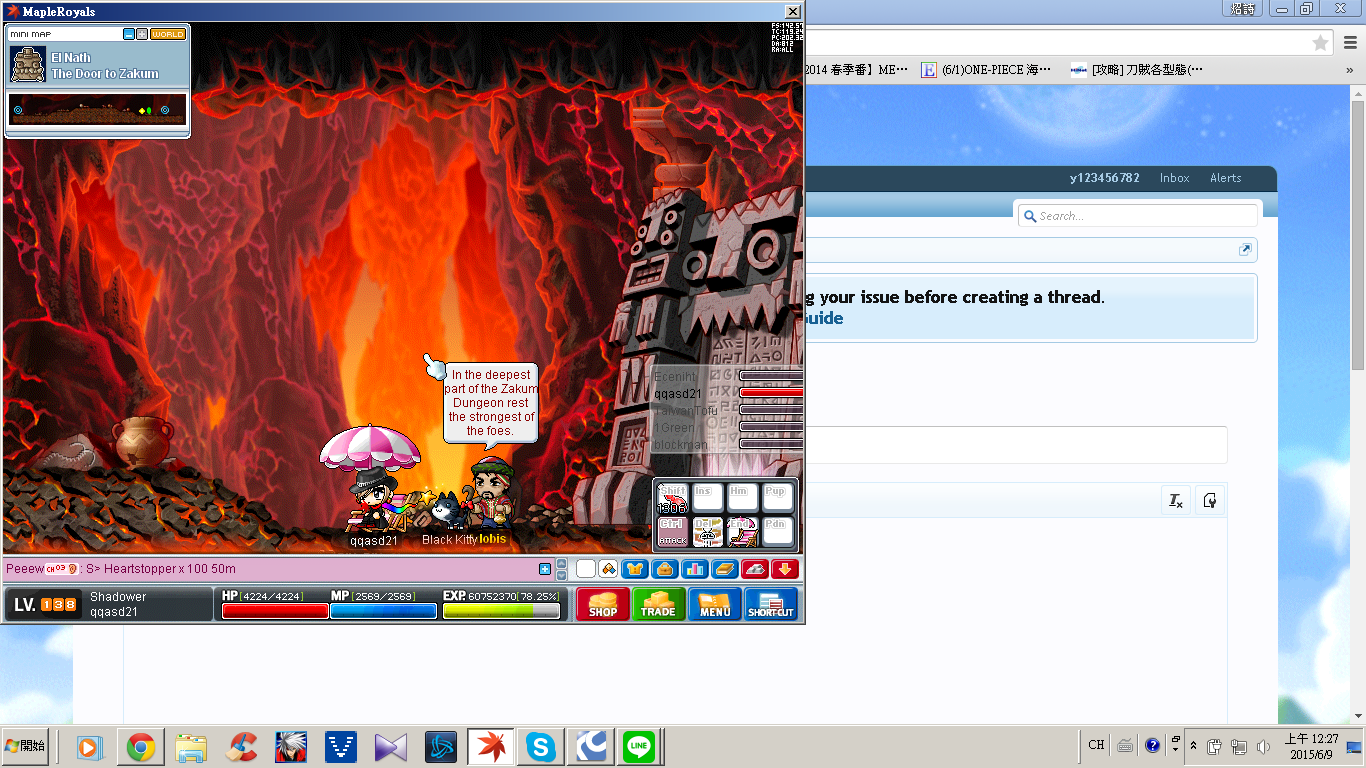
Task: Click the Ctrl ATTACK quick slot
Action: pos(673,532)
